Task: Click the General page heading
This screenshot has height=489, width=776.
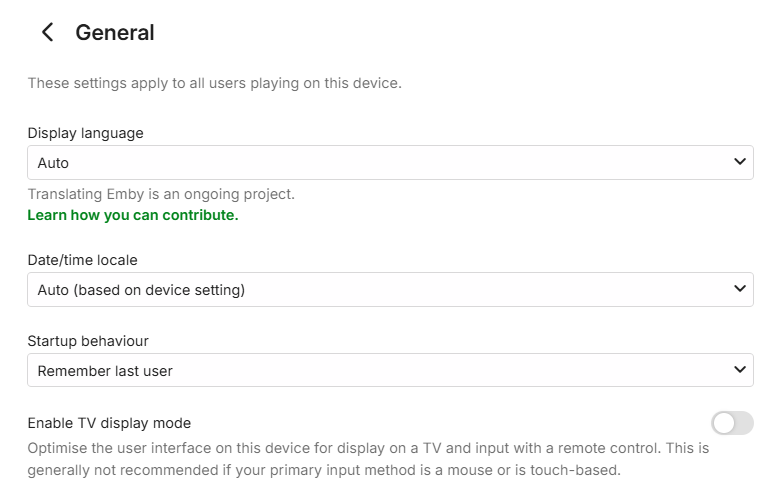Action: click(x=115, y=33)
